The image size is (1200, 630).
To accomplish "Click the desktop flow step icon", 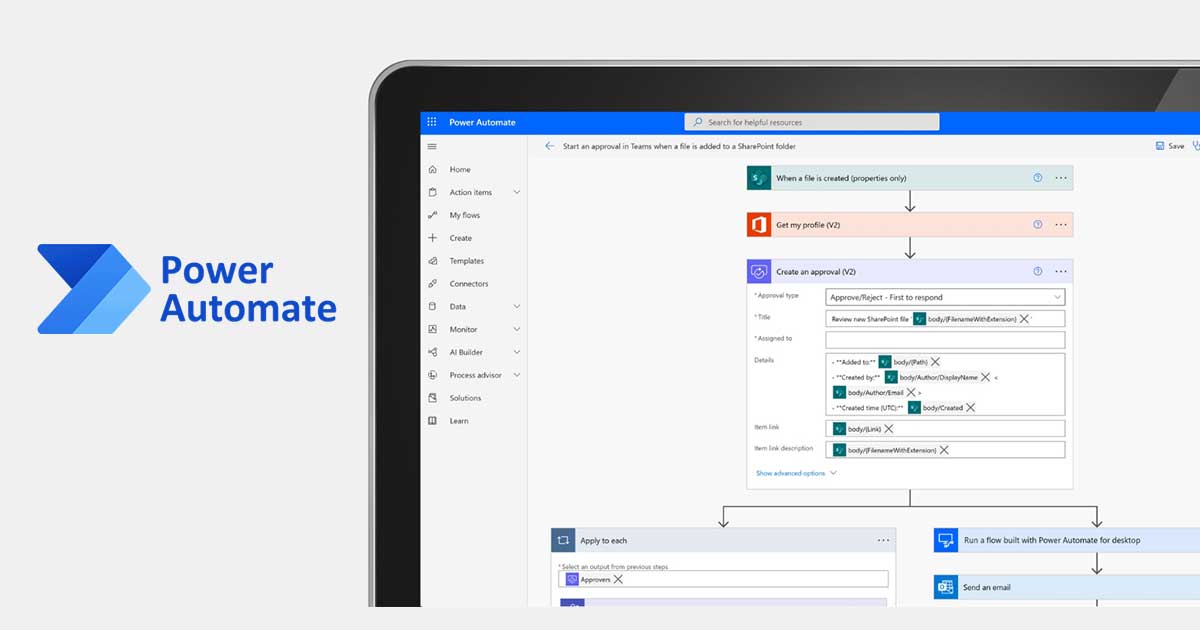I will click(x=946, y=540).
